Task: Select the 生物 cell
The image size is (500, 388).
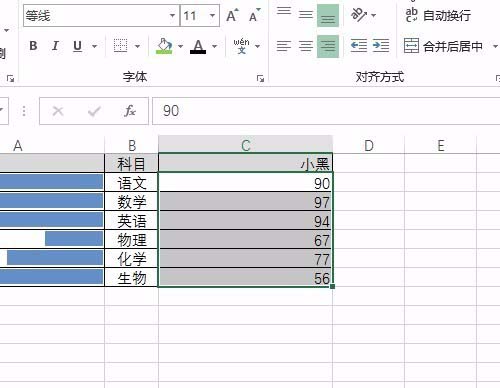Action: pos(132,277)
